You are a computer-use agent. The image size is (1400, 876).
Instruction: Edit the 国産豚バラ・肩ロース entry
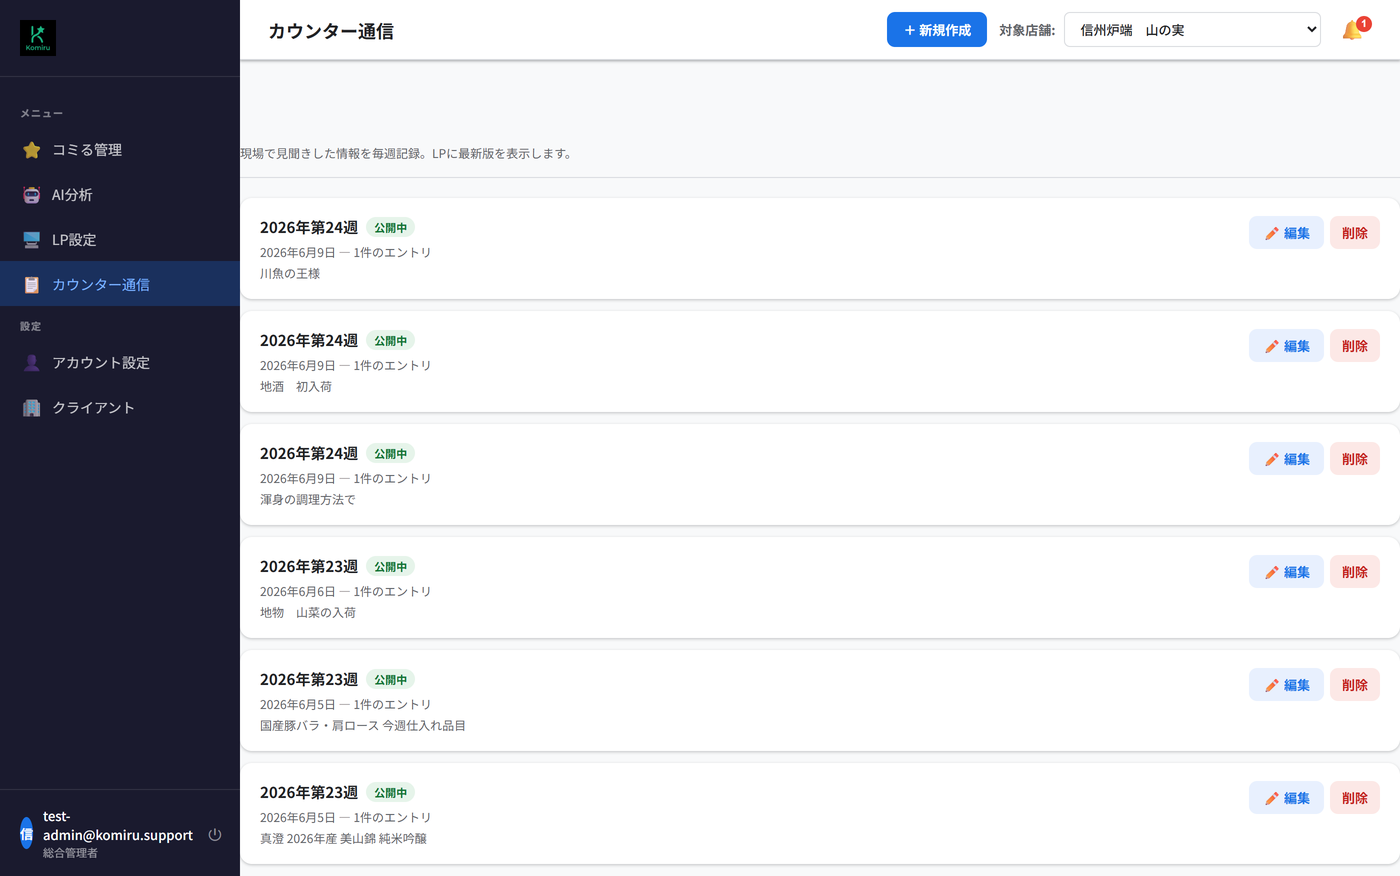pos(1286,685)
